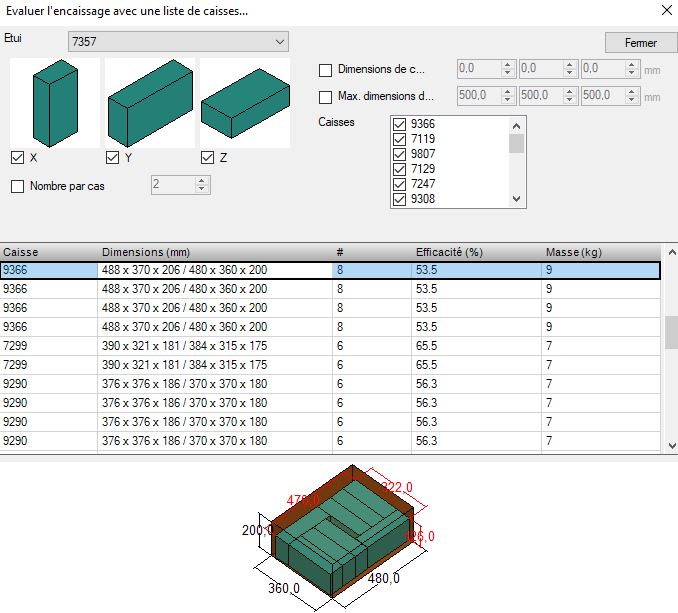The width and height of the screenshot is (678, 613).
Task: Sort by the # column header
Action: tap(372, 252)
